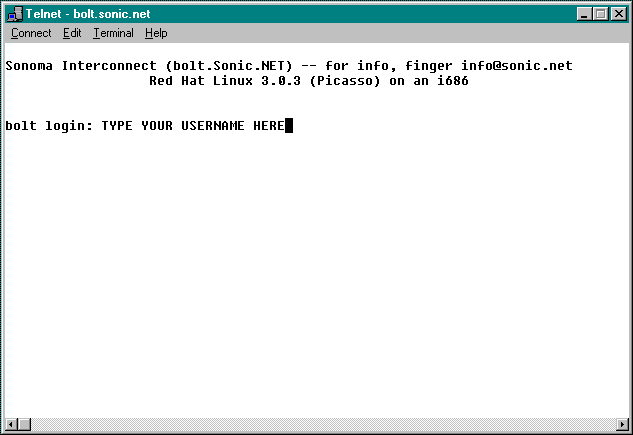Click 'Sonoma Interconnect' banner text
The width and height of the screenshot is (633, 435).
(81, 66)
